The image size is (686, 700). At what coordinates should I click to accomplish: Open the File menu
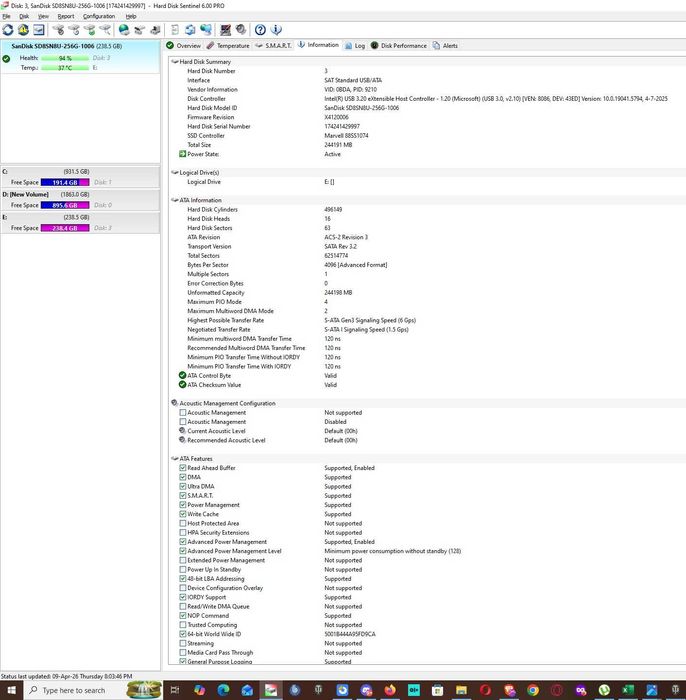pyautogui.click(x=6, y=17)
